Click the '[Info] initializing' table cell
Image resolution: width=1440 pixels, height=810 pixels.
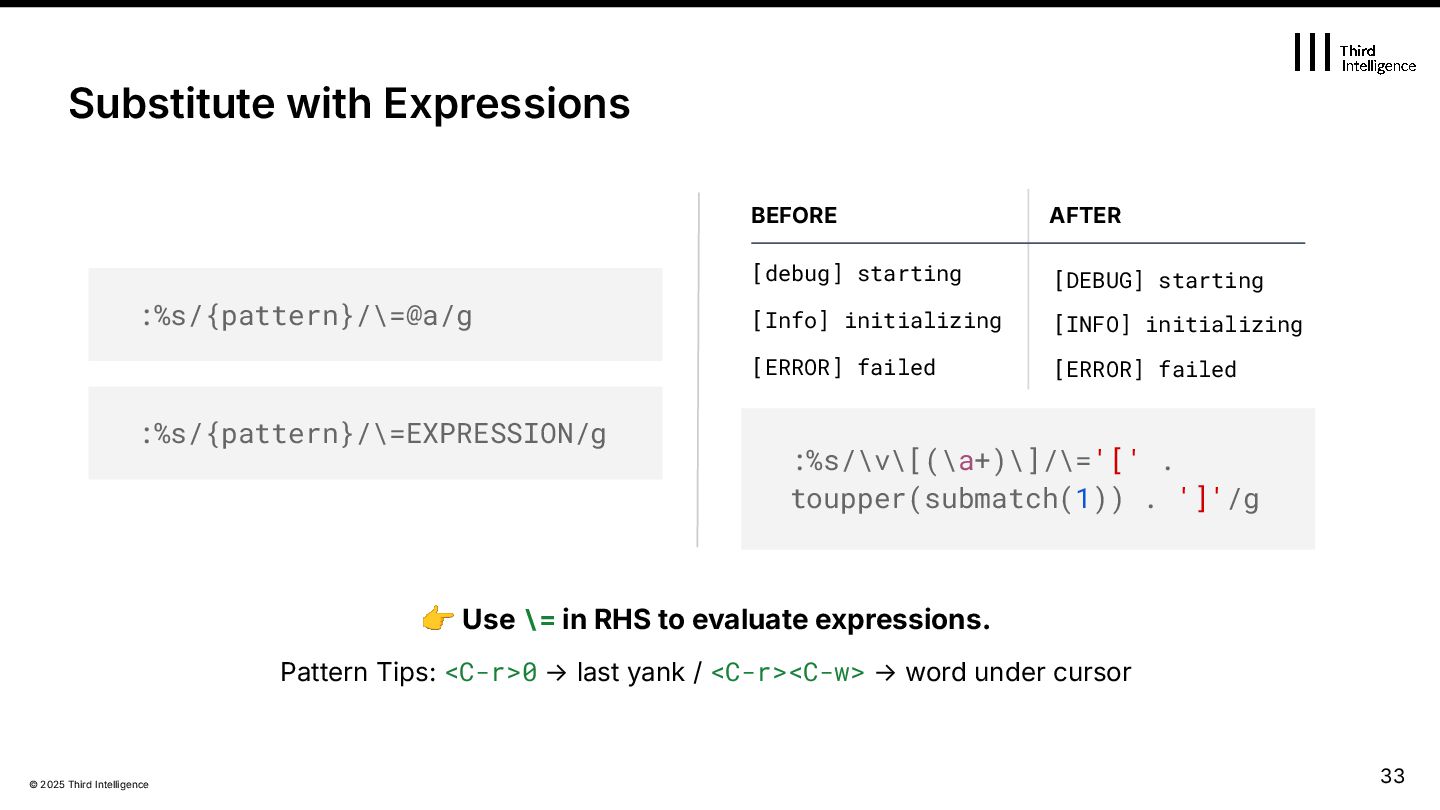(876, 321)
